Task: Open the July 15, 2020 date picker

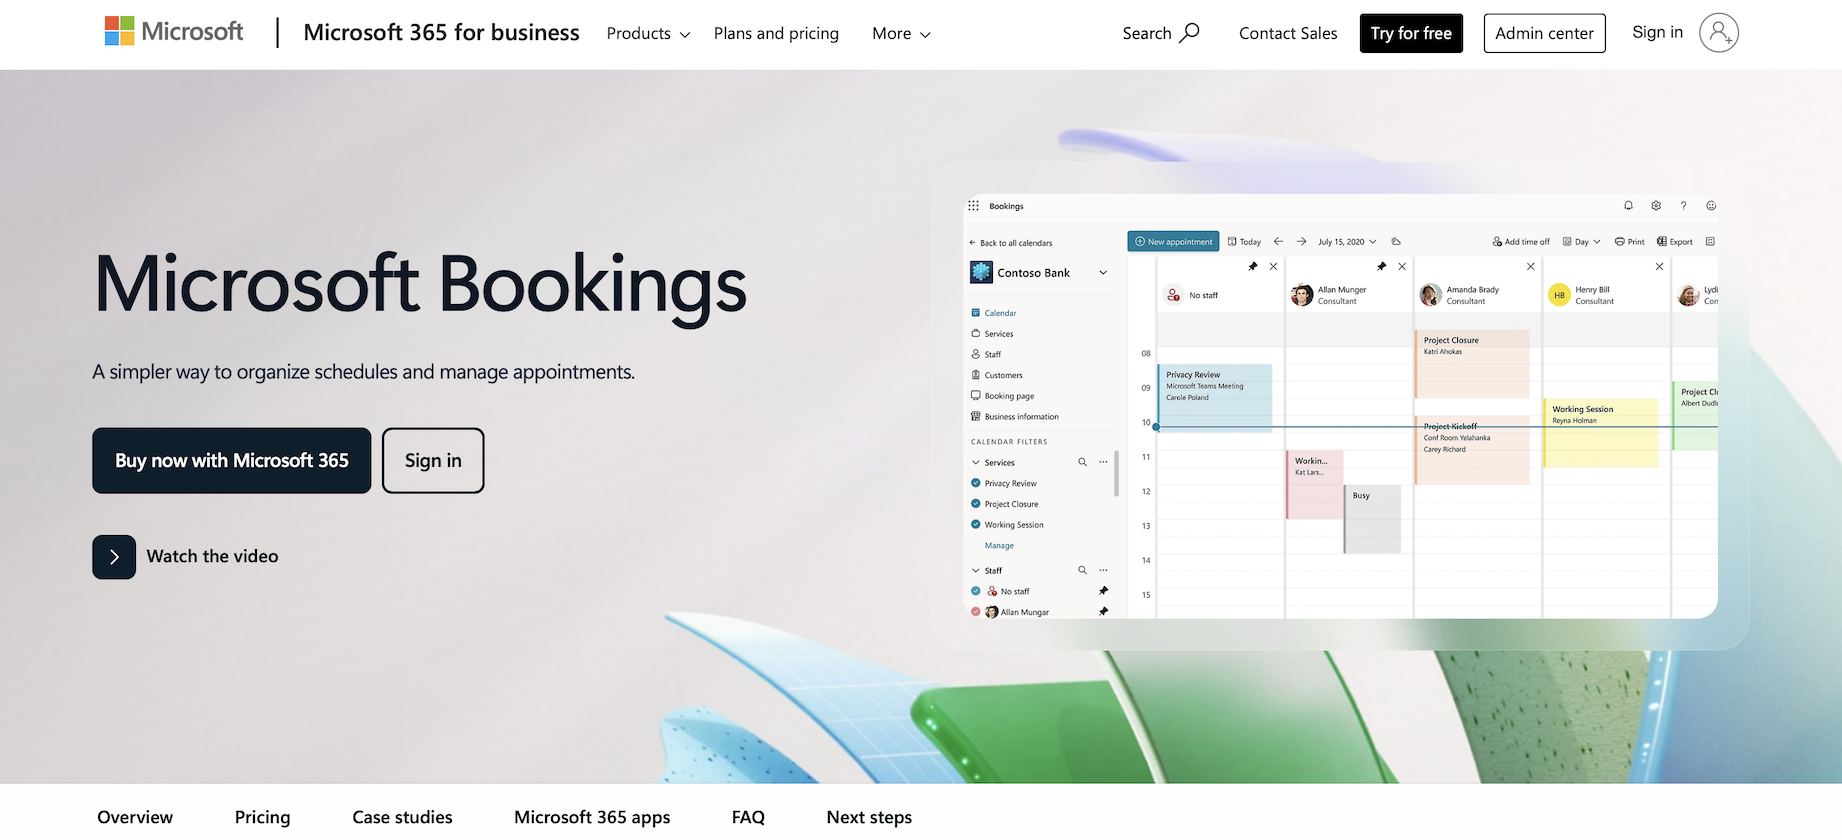Action: tap(1347, 242)
